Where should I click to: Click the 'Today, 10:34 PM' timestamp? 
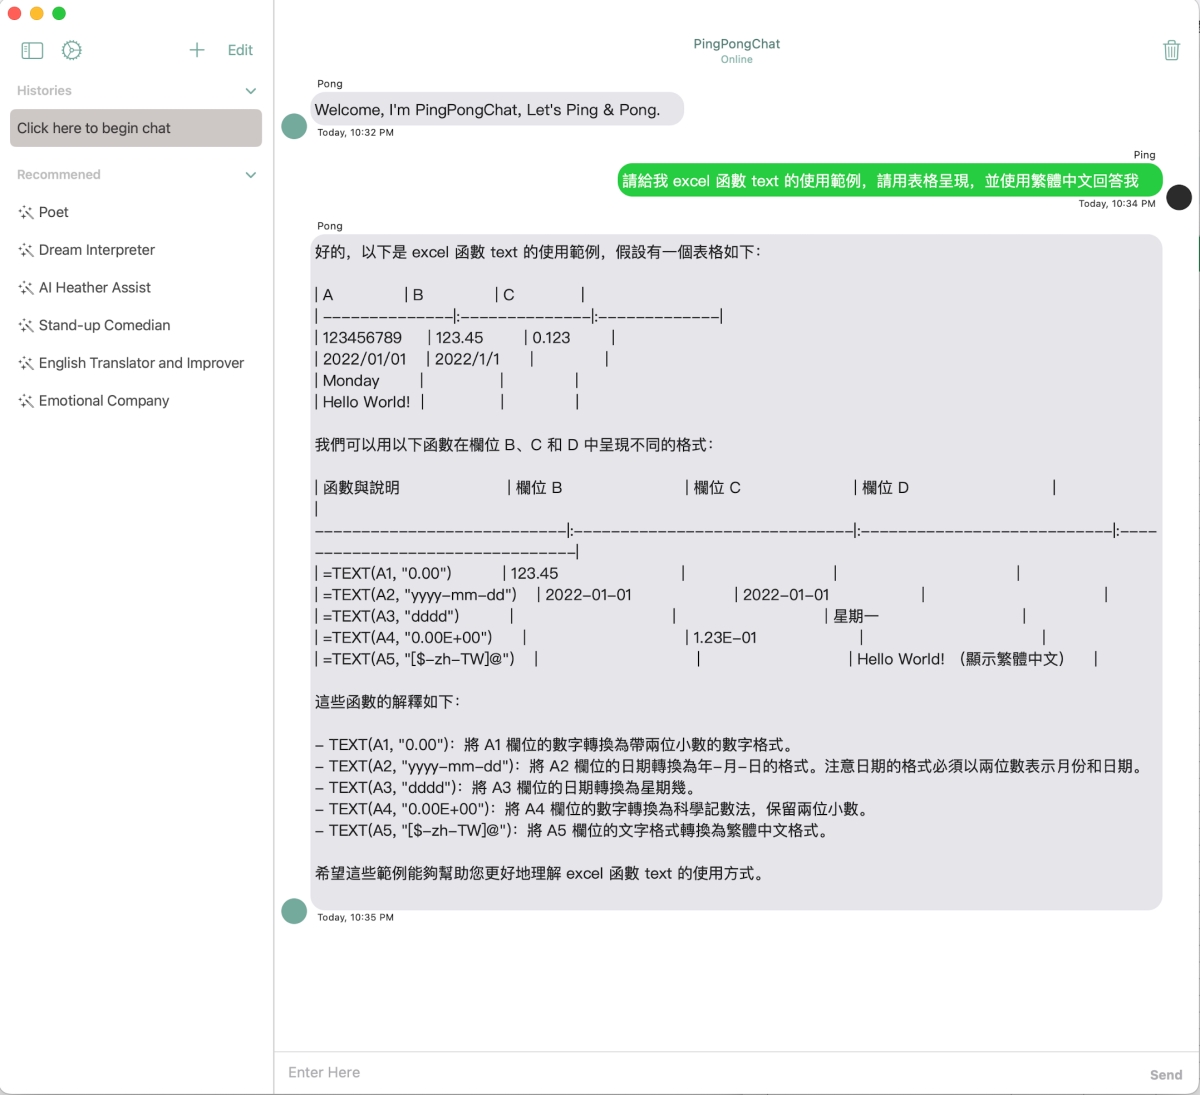1117,204
